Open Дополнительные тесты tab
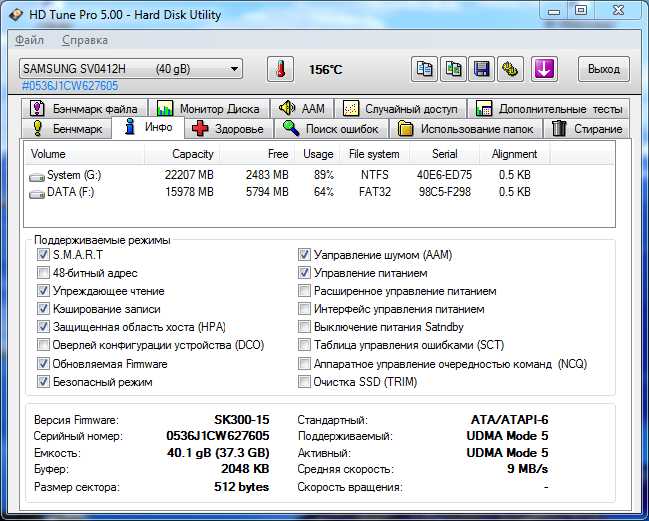 (548, 108)
